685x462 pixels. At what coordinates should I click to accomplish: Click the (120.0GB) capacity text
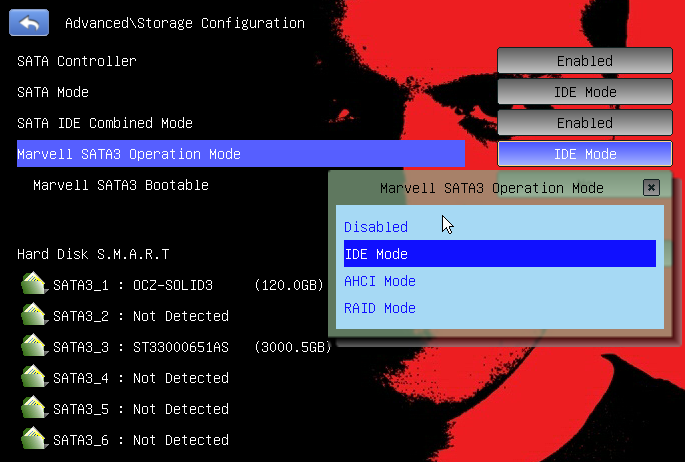289,285
